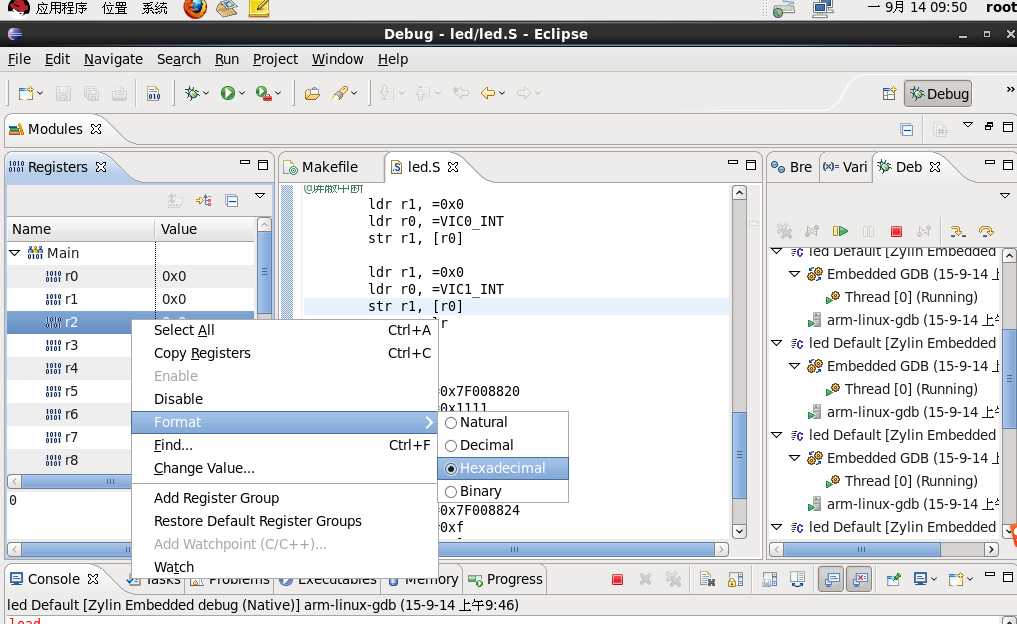Click the Pin Console icon
1017x624 pixels.
pos(893,579)
